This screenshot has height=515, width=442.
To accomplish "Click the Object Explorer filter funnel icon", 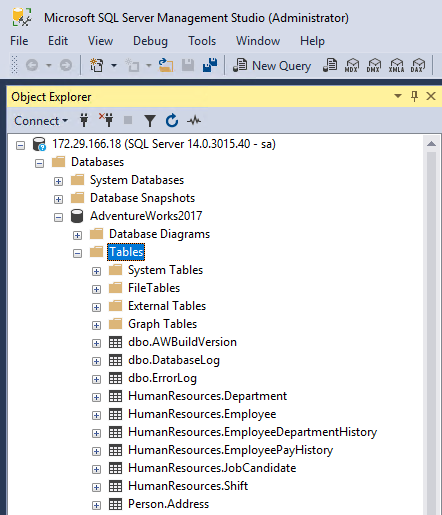I will pyautogui.click(x=150, y=121).
